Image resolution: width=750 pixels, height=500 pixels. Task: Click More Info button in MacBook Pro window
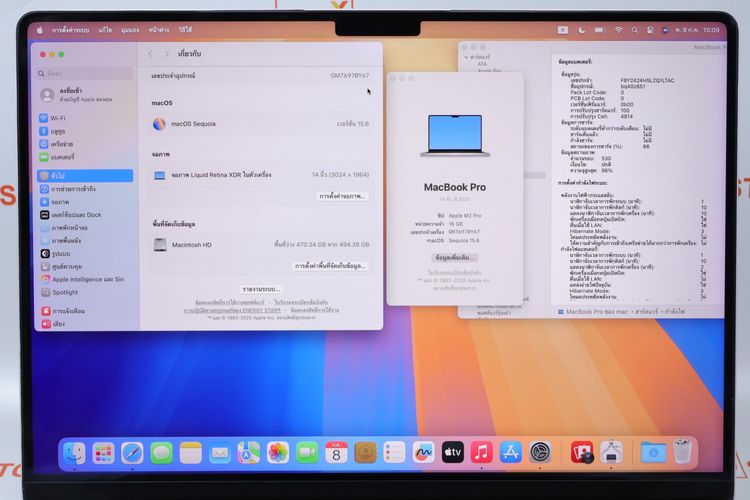point(454,257)
